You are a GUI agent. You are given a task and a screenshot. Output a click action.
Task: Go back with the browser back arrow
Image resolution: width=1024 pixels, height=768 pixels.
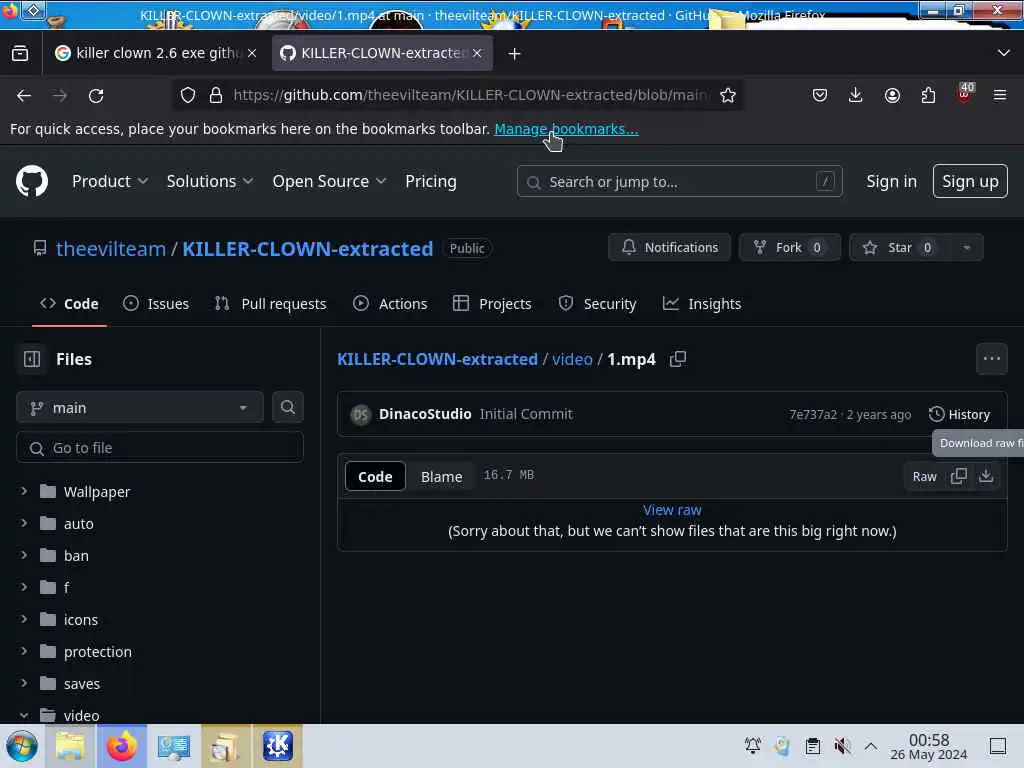pos(24,96)
